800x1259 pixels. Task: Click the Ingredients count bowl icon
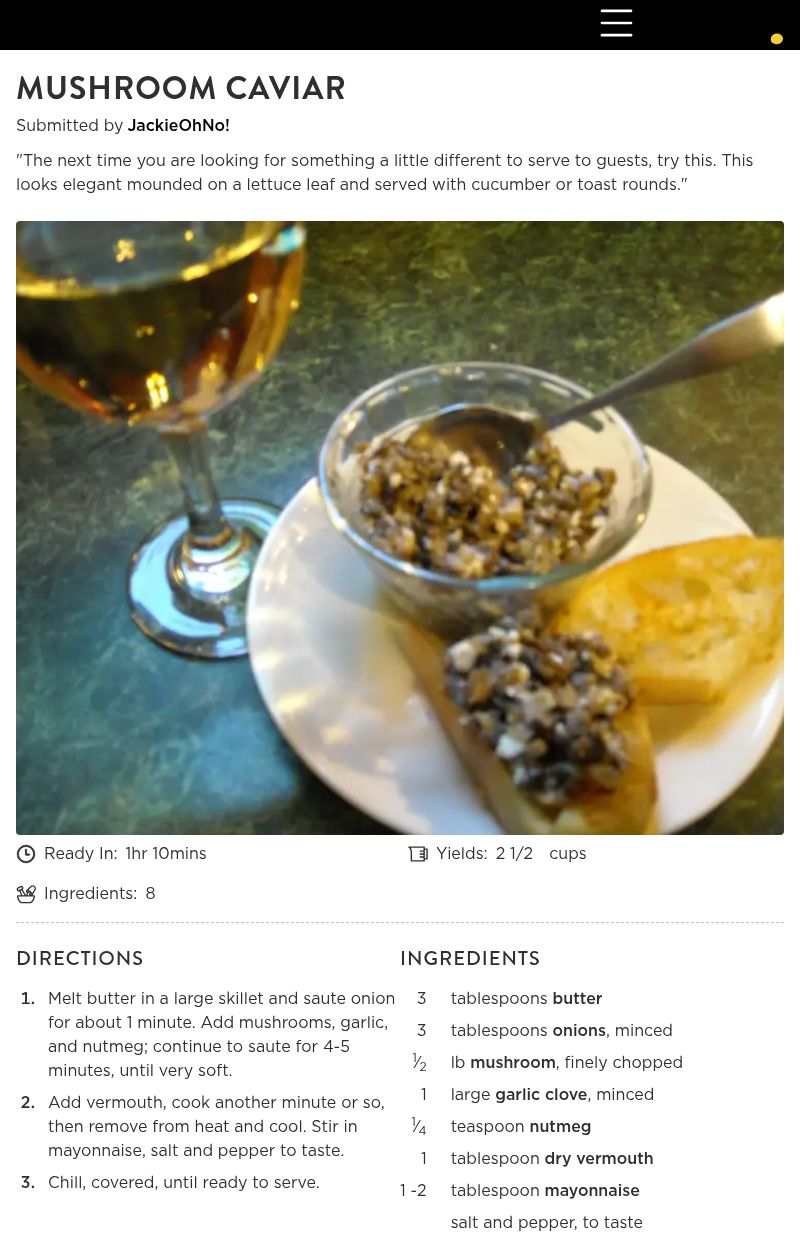[26, 894]
